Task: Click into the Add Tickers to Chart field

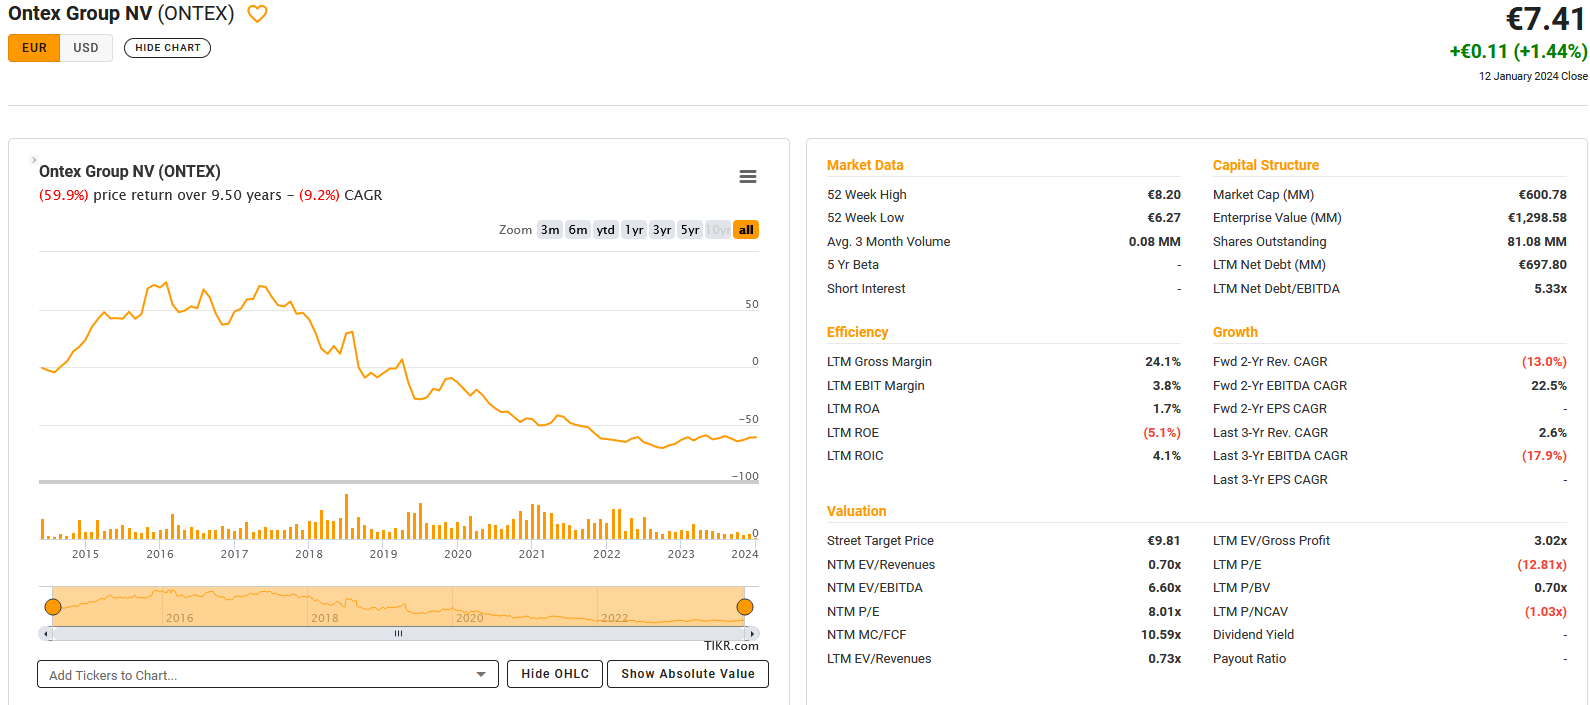Action: [x=255, y=675]
